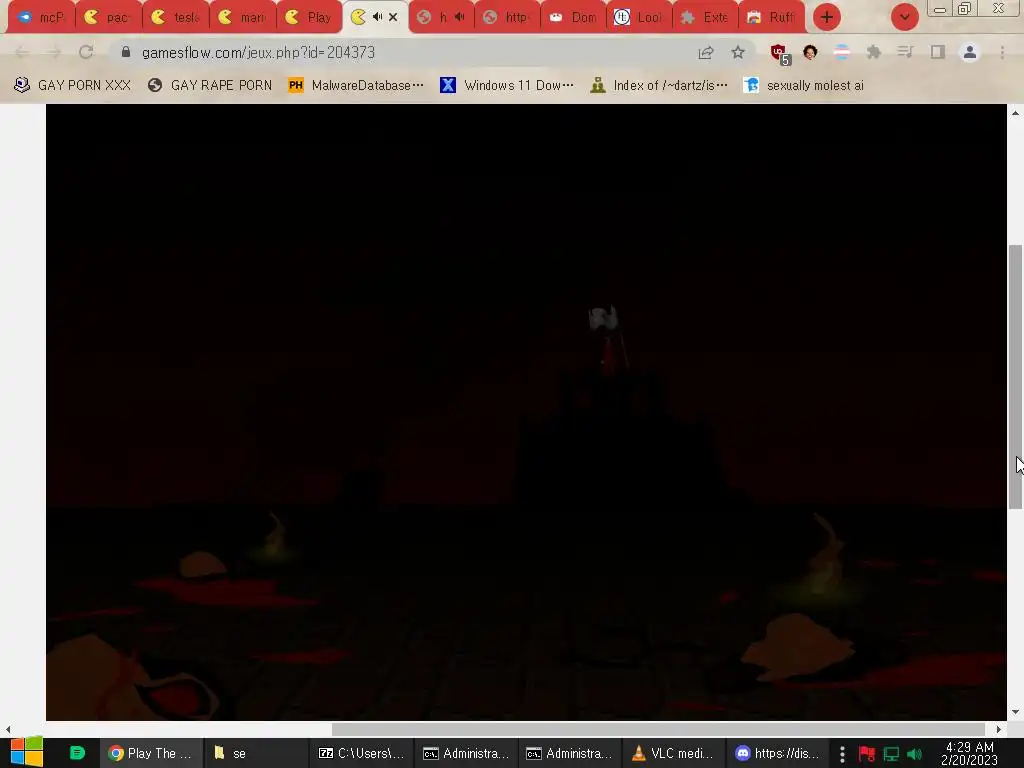Open the 'se' folder taskbar item

click(255, 753)
